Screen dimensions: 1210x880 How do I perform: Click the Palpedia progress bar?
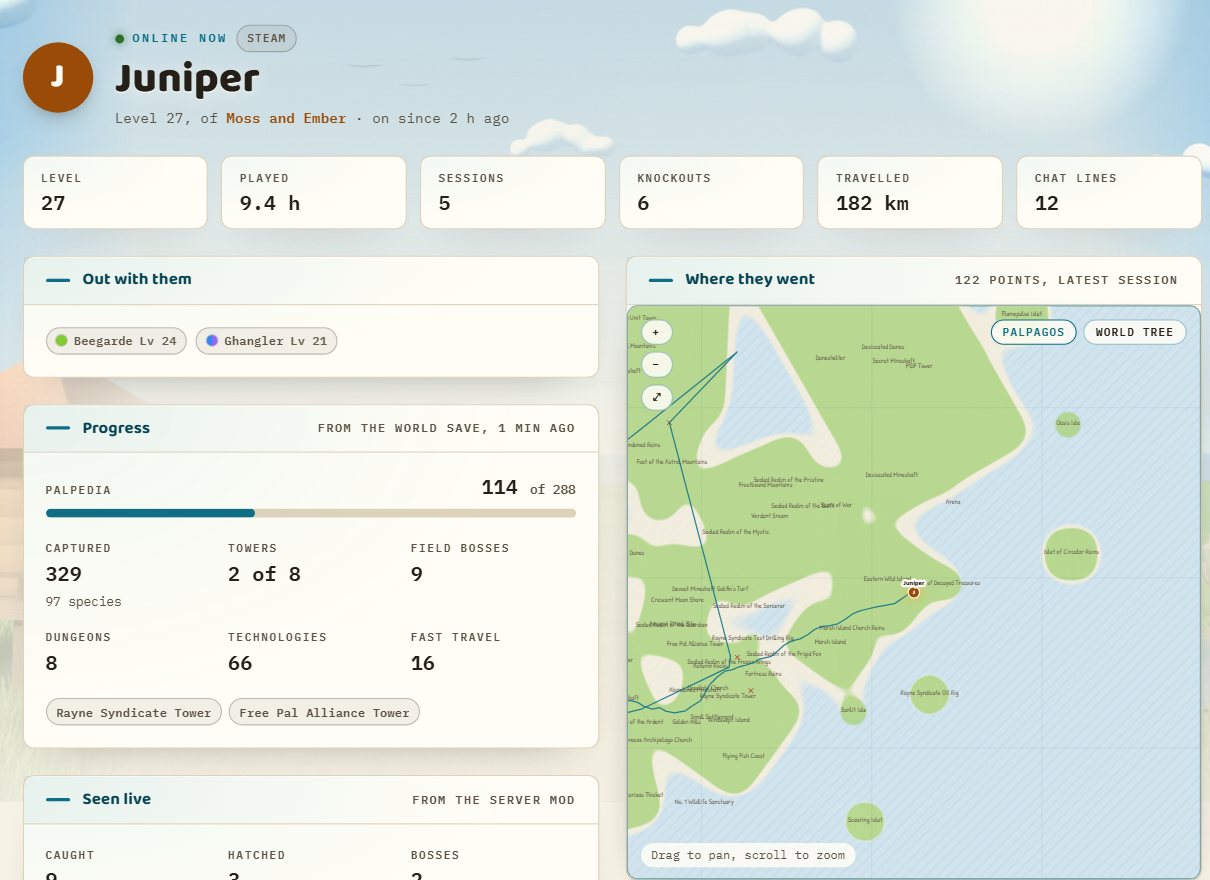(311, 513)
